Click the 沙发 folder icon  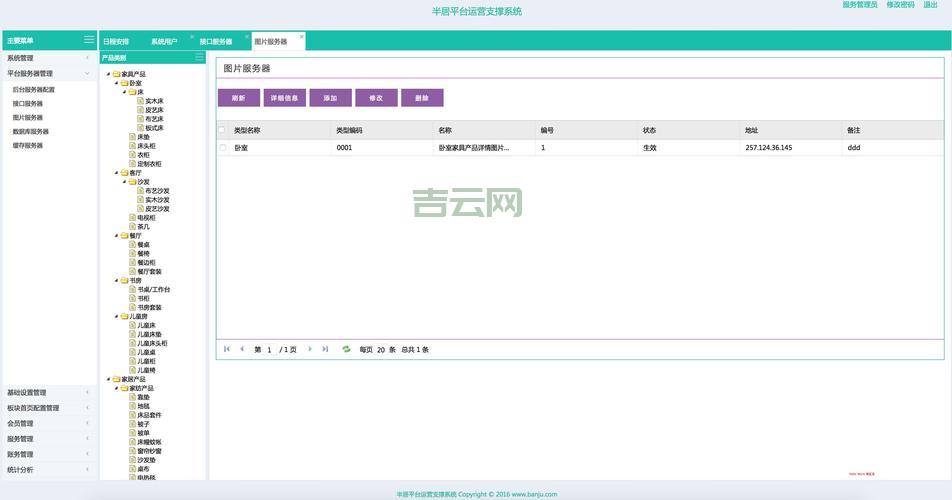132,181
